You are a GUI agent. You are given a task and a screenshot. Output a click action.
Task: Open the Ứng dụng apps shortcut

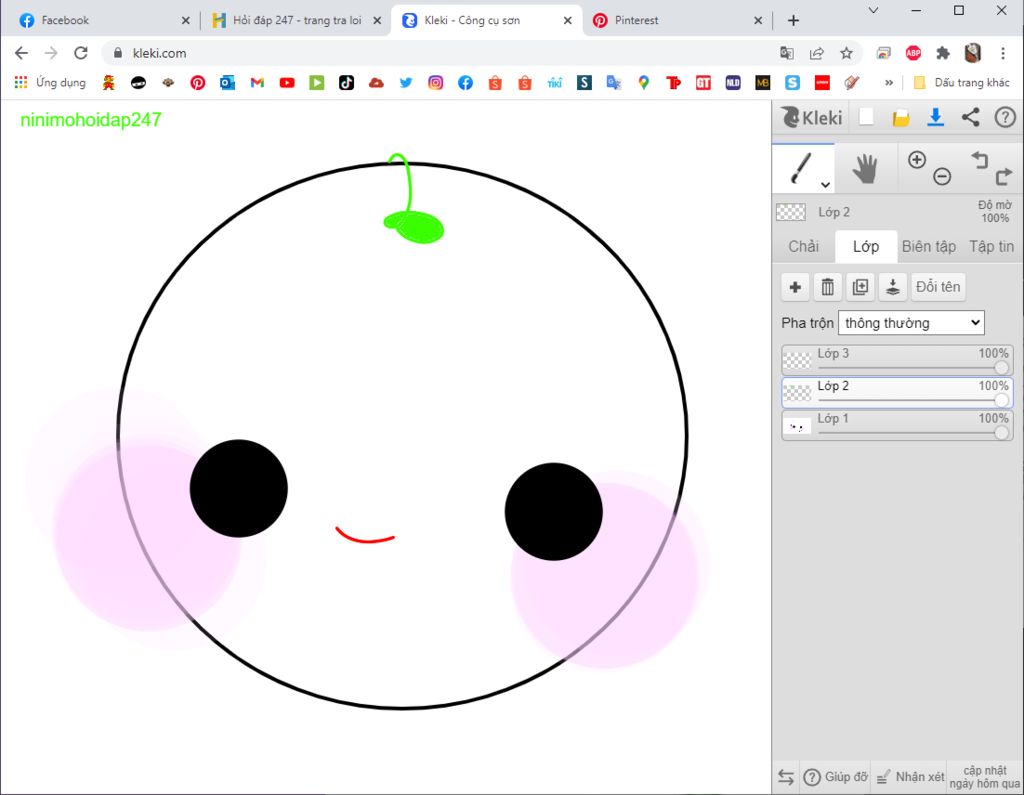point(50,82)
